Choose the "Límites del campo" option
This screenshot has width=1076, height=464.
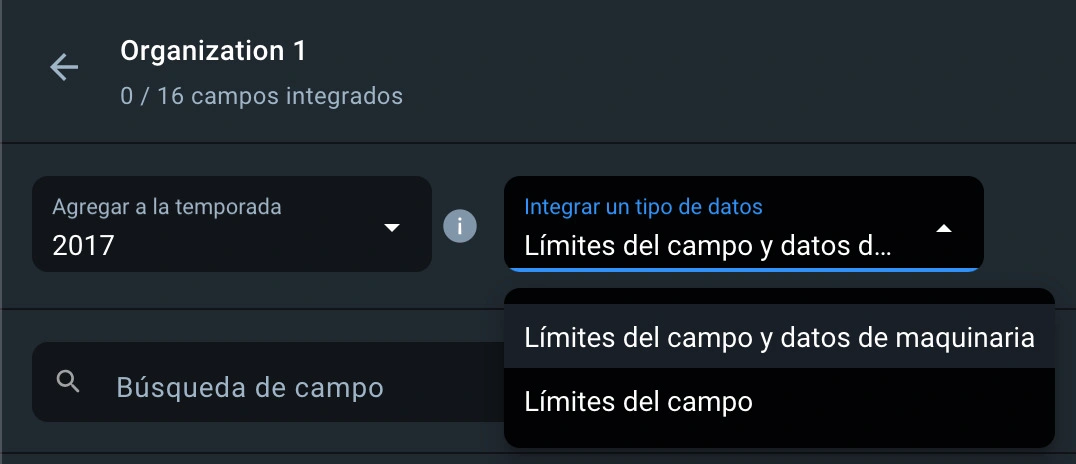click(x=638, y=402)
